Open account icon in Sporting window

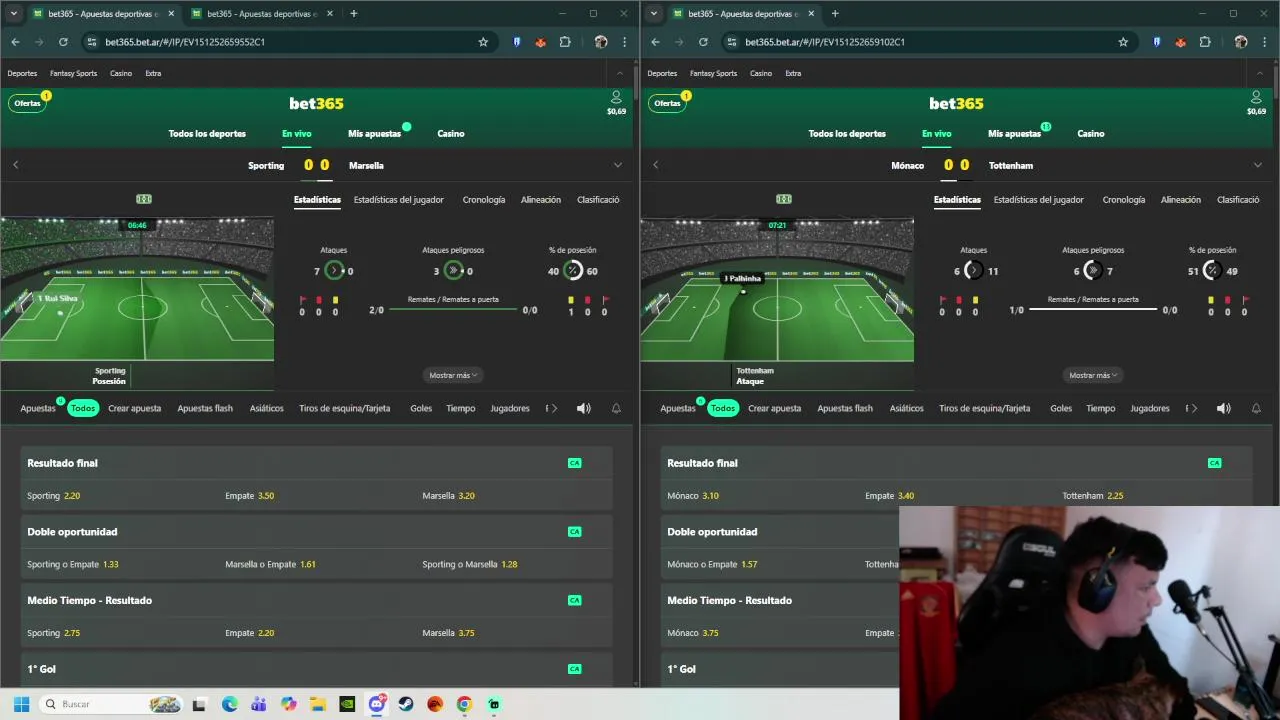click(616, 97)
